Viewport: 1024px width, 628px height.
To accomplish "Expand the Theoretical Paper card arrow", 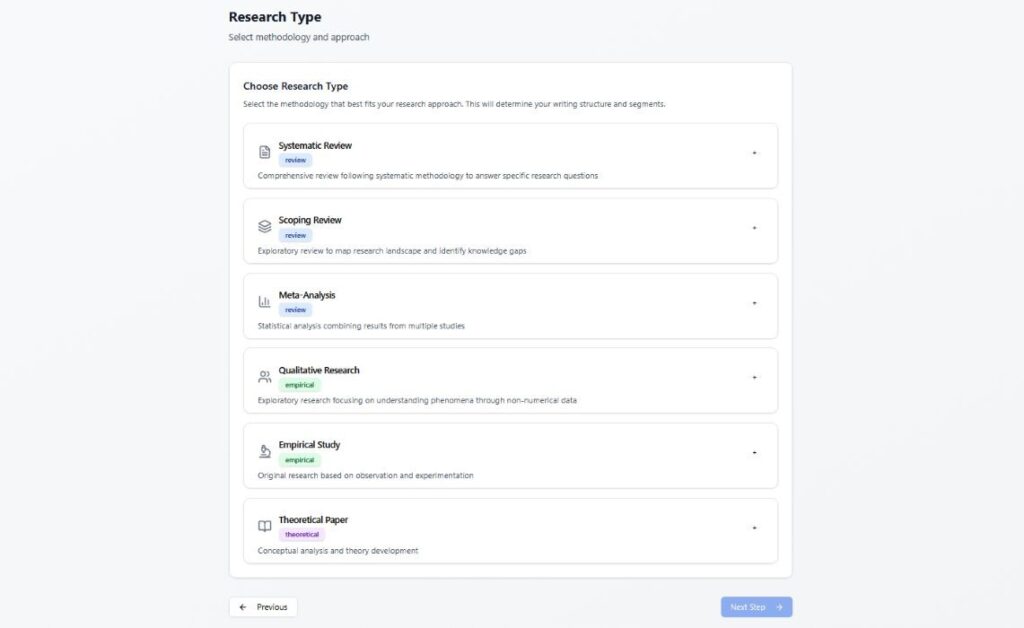I will click(754, 528).
